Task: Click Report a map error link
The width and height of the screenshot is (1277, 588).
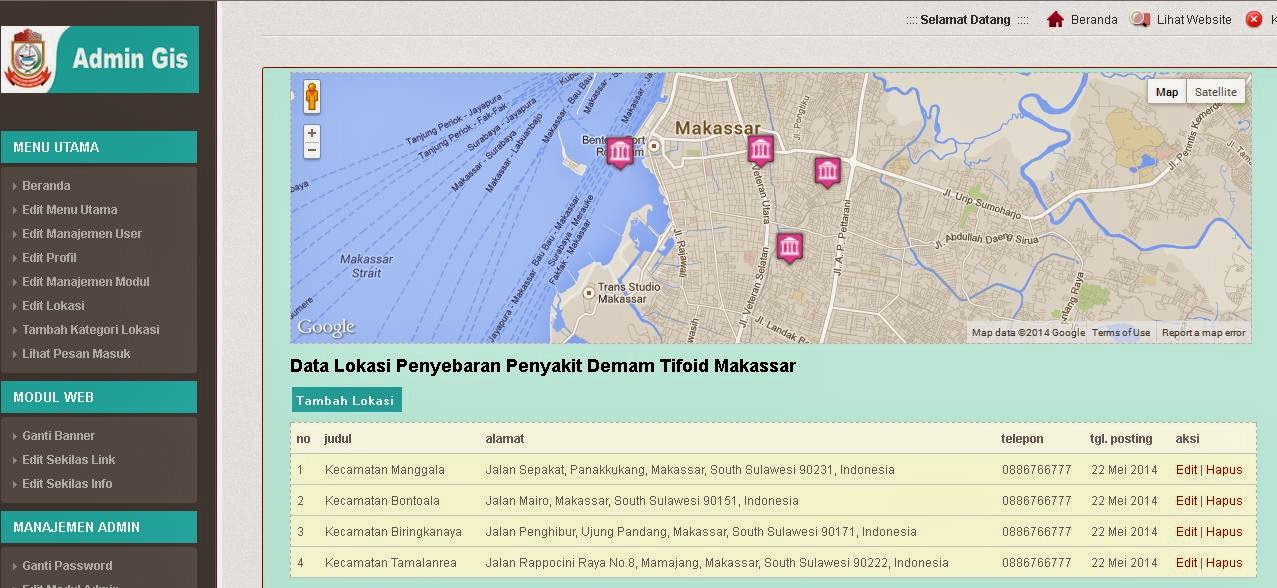Action: tap(1203, 333)
